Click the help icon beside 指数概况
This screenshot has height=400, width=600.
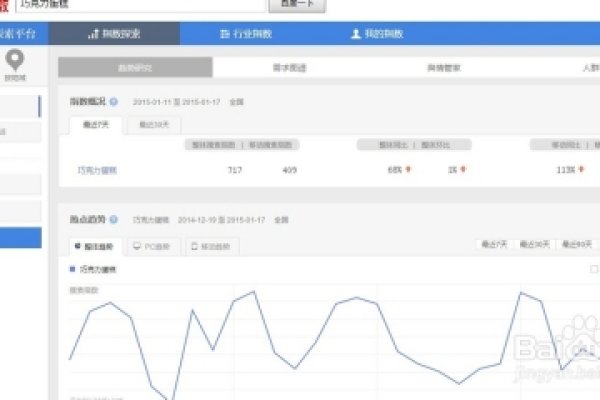tap(114, 102)
